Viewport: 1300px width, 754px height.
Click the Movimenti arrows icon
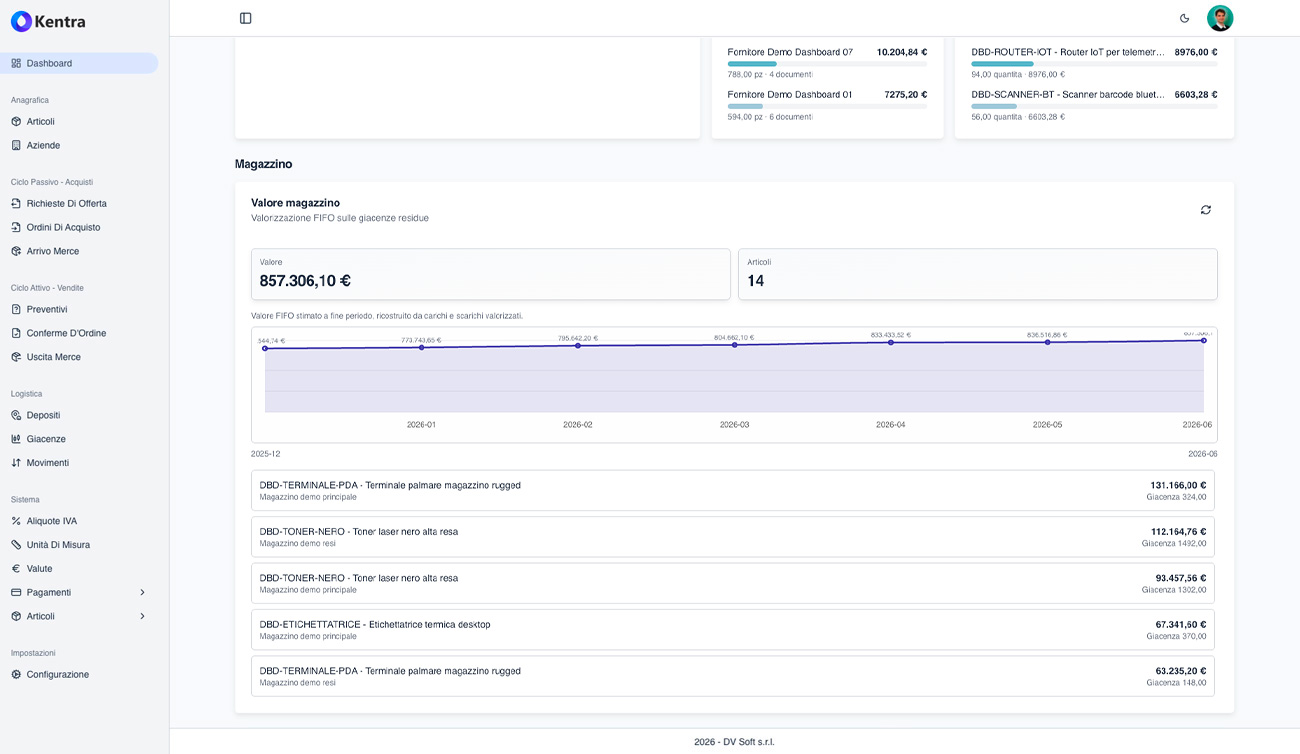[16, 463]
